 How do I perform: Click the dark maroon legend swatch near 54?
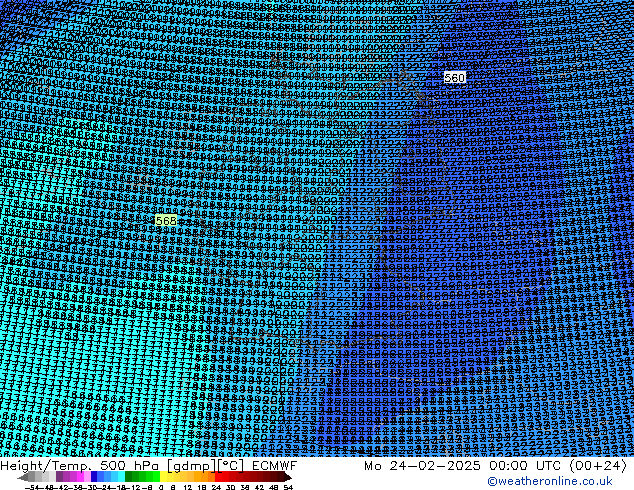coord(281,476)
